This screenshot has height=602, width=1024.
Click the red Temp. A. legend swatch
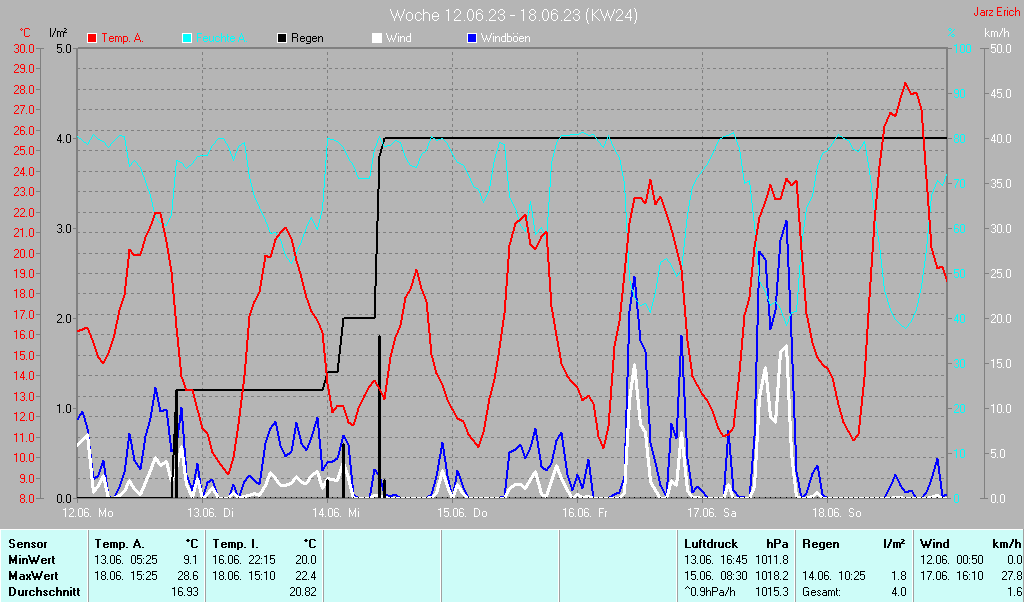click(92, 39)
